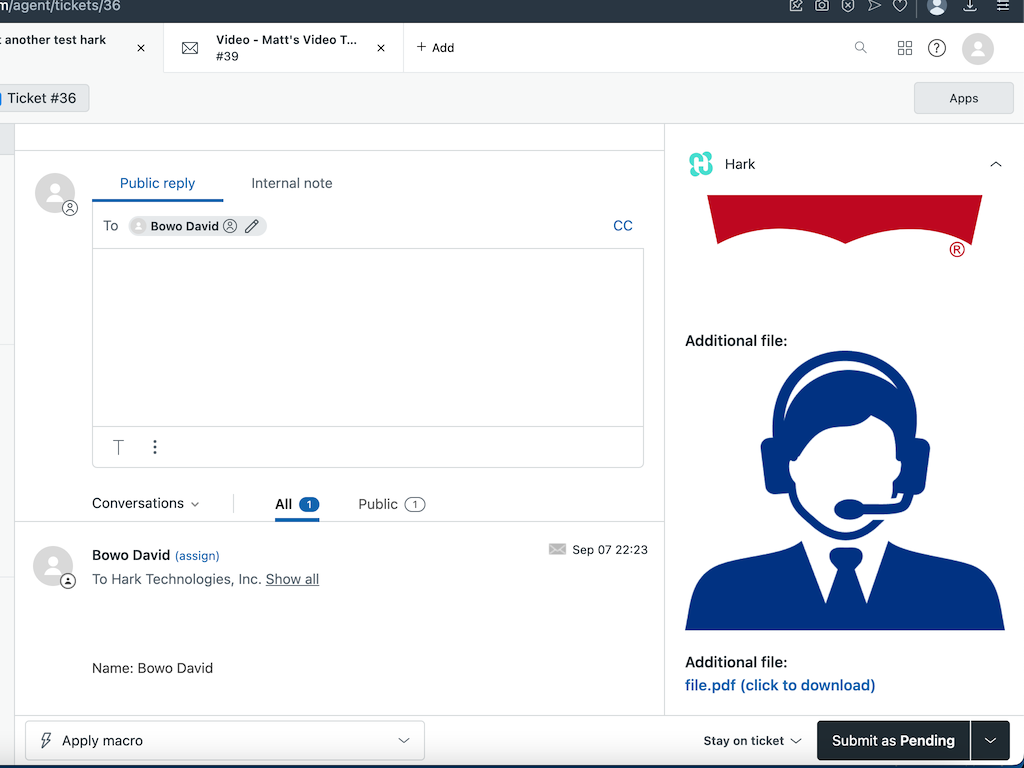The height and width of the screenshot is (768, 1024).
Task: Click the three-dot more options in composer
Action: click(155, 447)
